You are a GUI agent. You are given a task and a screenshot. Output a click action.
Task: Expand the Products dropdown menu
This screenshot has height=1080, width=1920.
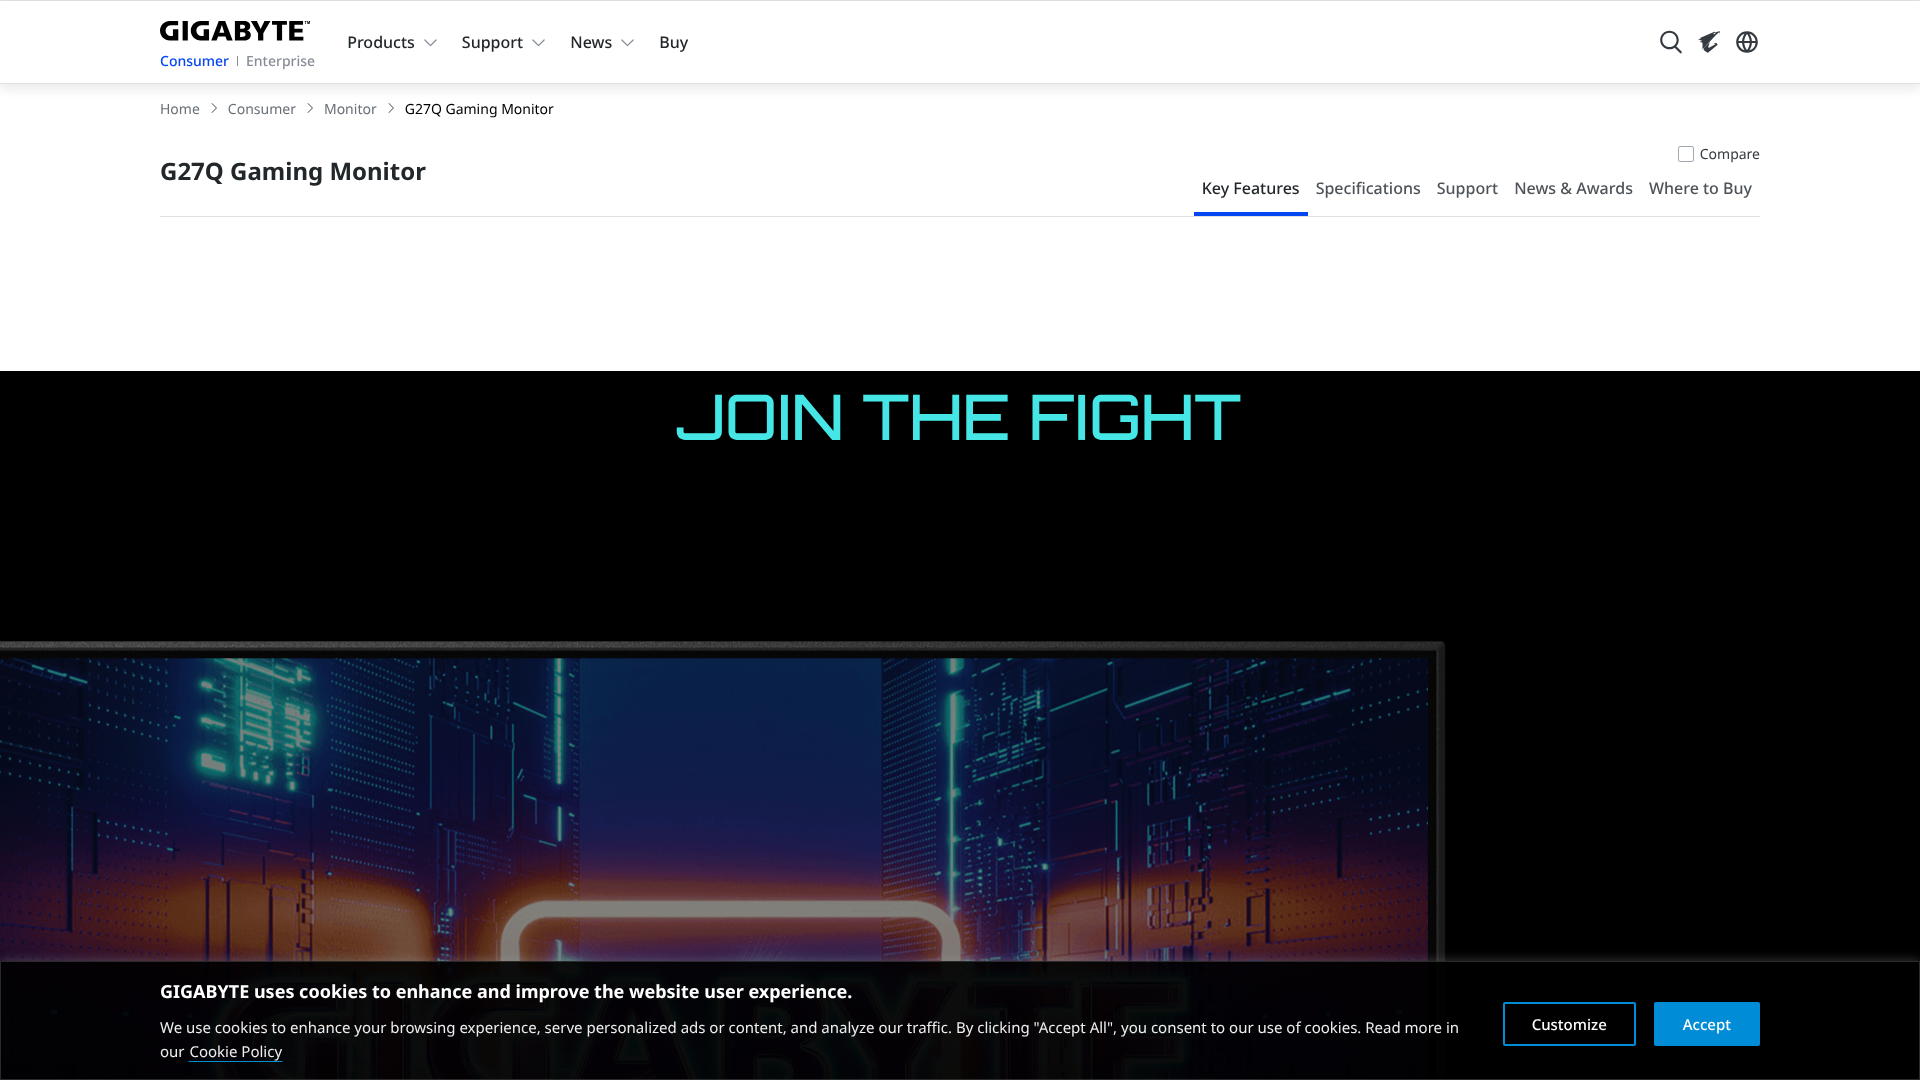[391, 42]
